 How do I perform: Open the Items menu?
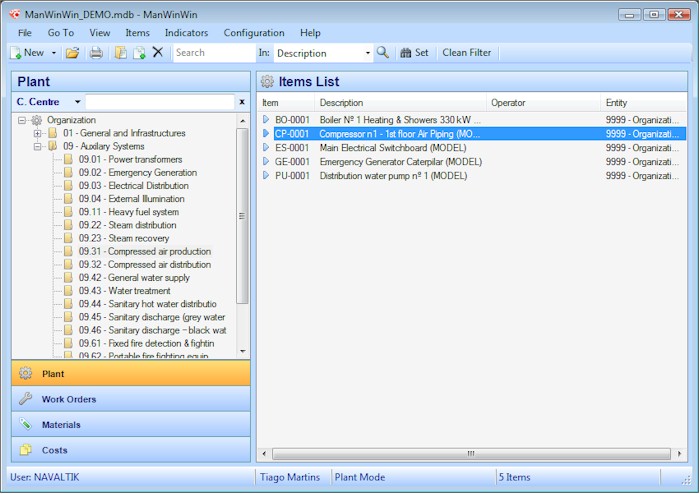point(138,33)
